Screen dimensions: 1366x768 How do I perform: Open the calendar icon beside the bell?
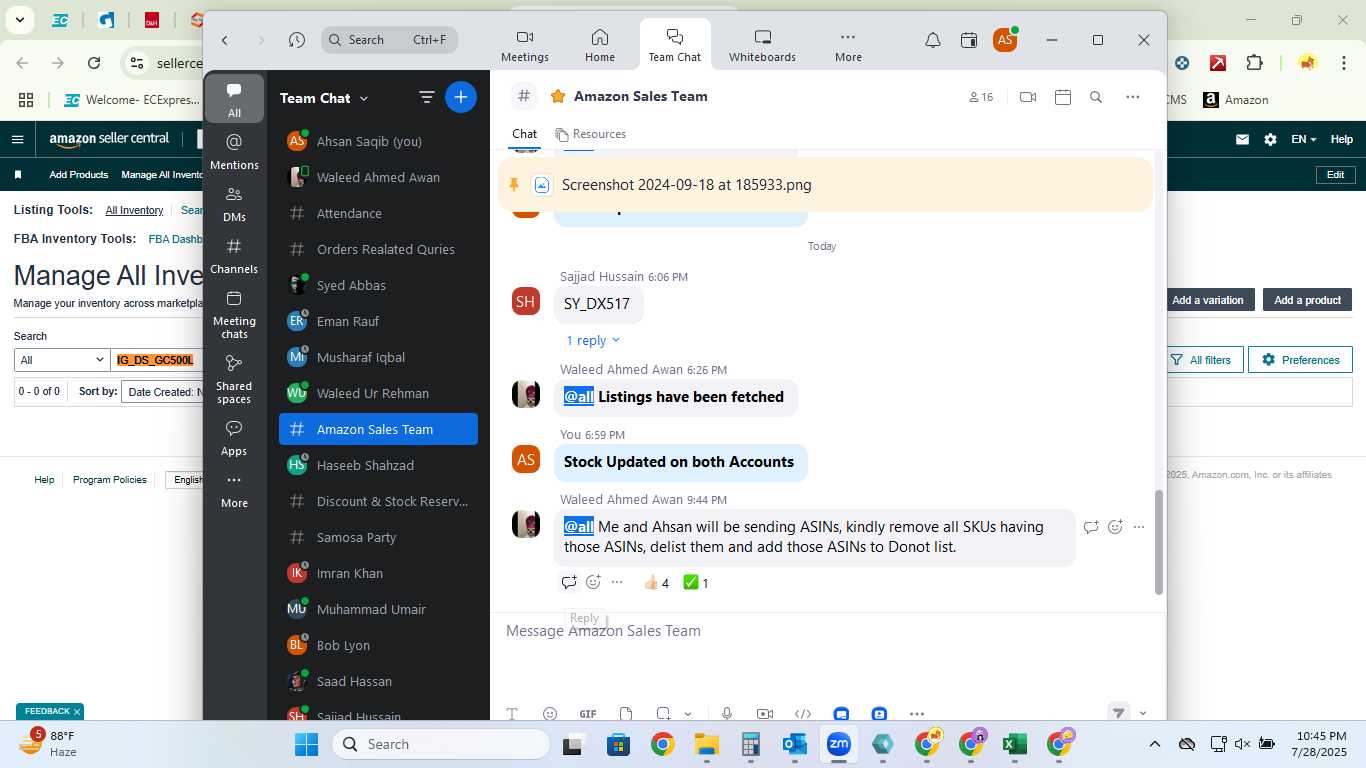click(968, 40)
